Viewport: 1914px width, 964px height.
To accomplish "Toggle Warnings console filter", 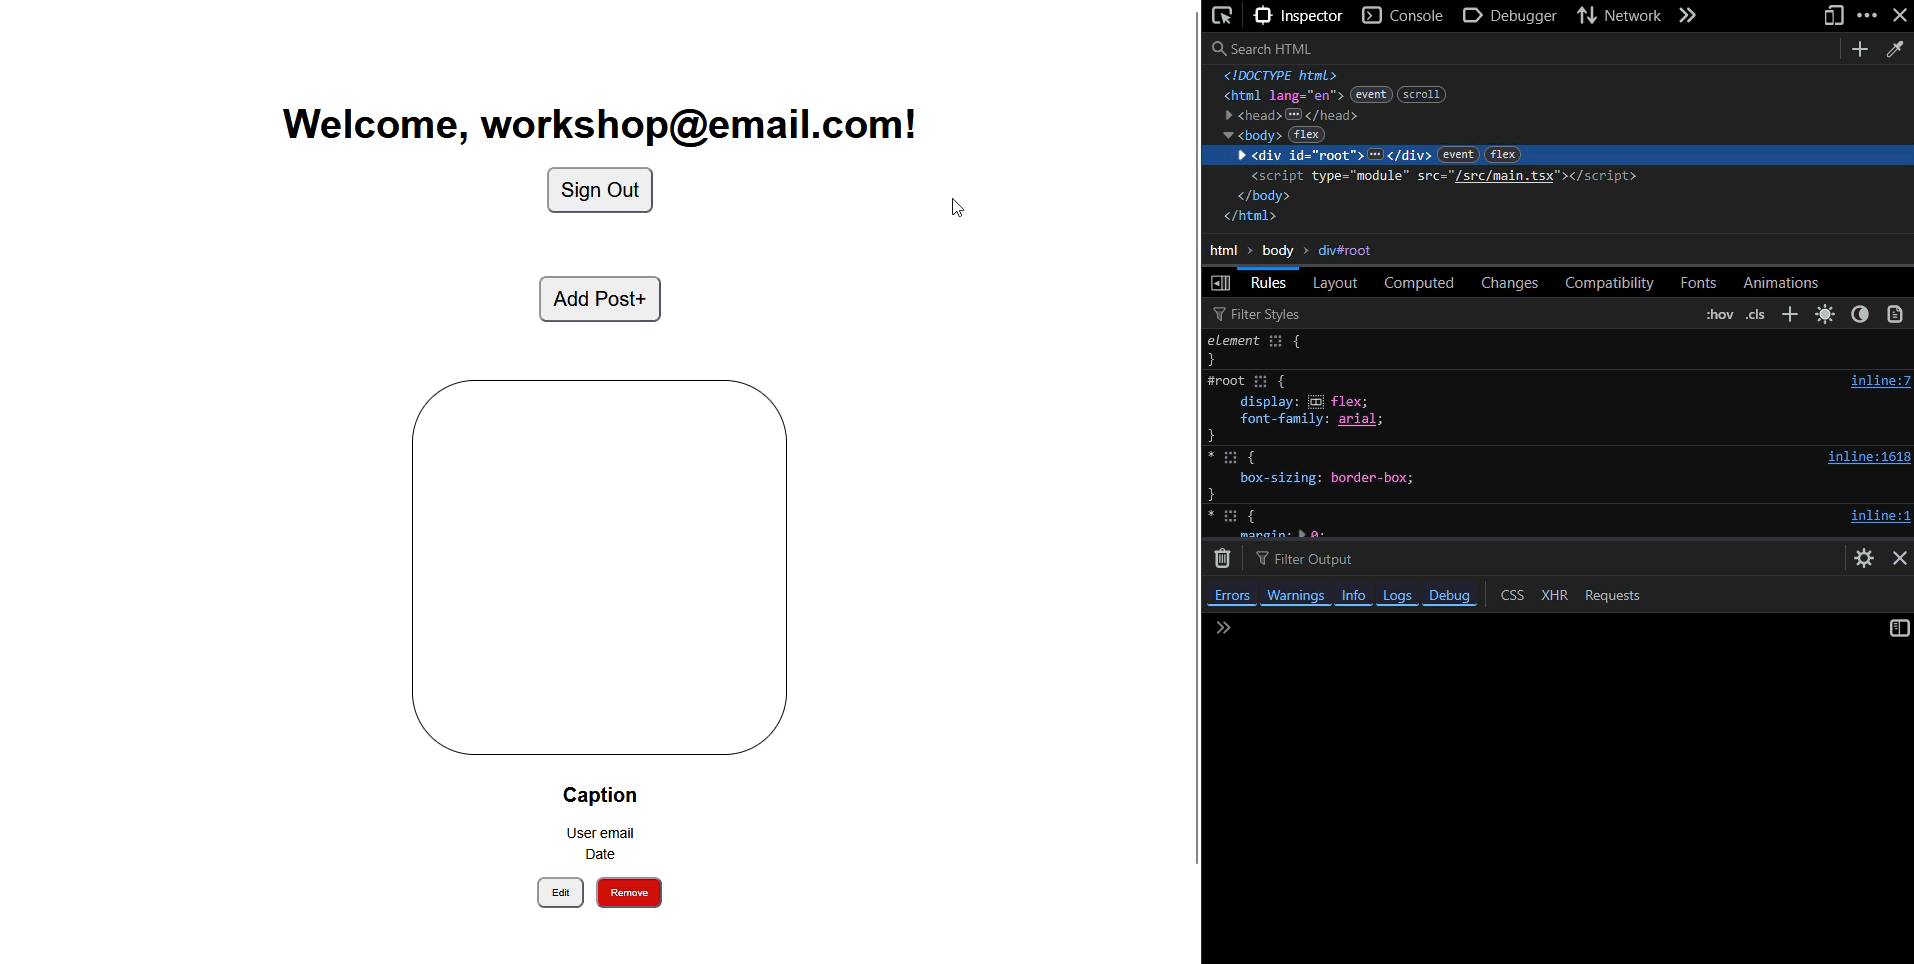I will [x=1295, y=595].
